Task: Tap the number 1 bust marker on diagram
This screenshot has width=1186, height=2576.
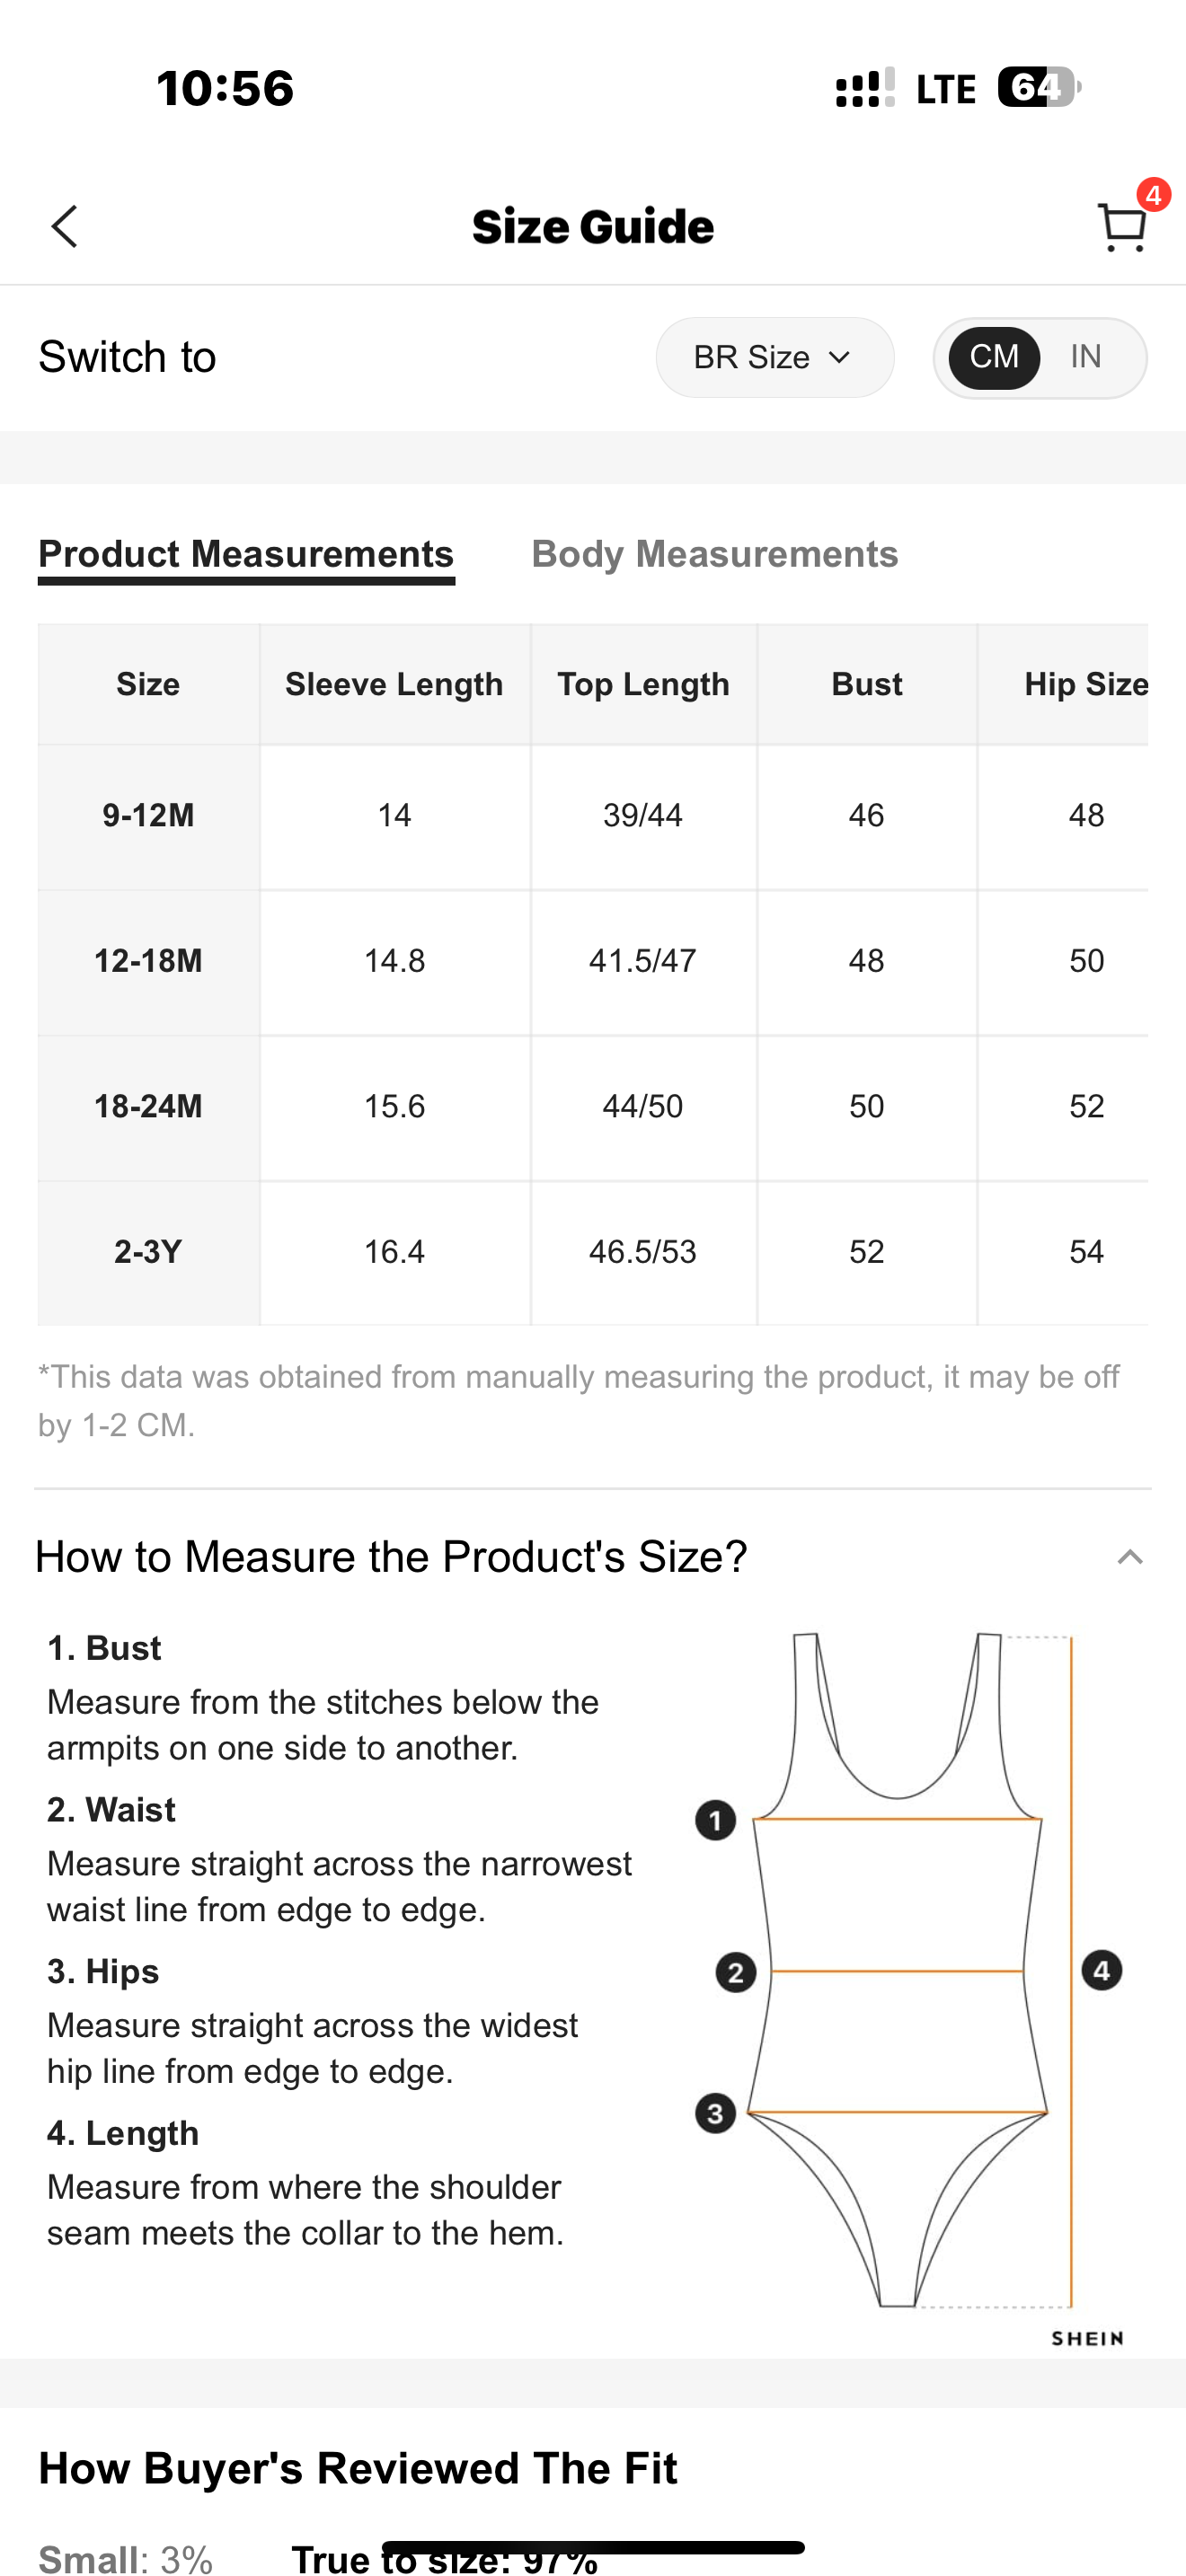Action: [715, 1820]
